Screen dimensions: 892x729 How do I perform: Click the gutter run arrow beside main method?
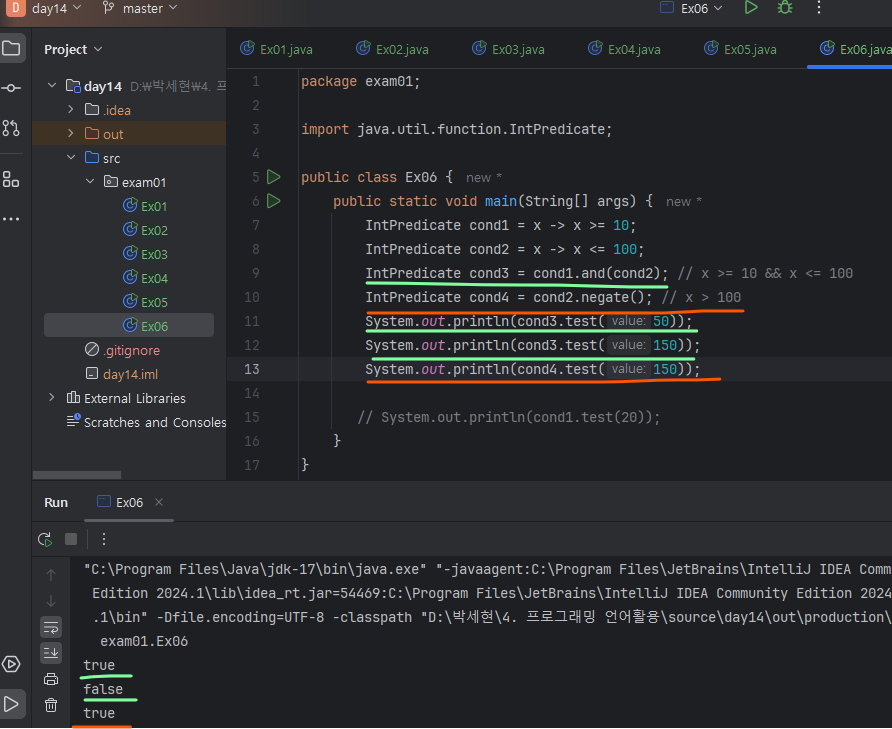pyautogui.click(x=274, y=201)
